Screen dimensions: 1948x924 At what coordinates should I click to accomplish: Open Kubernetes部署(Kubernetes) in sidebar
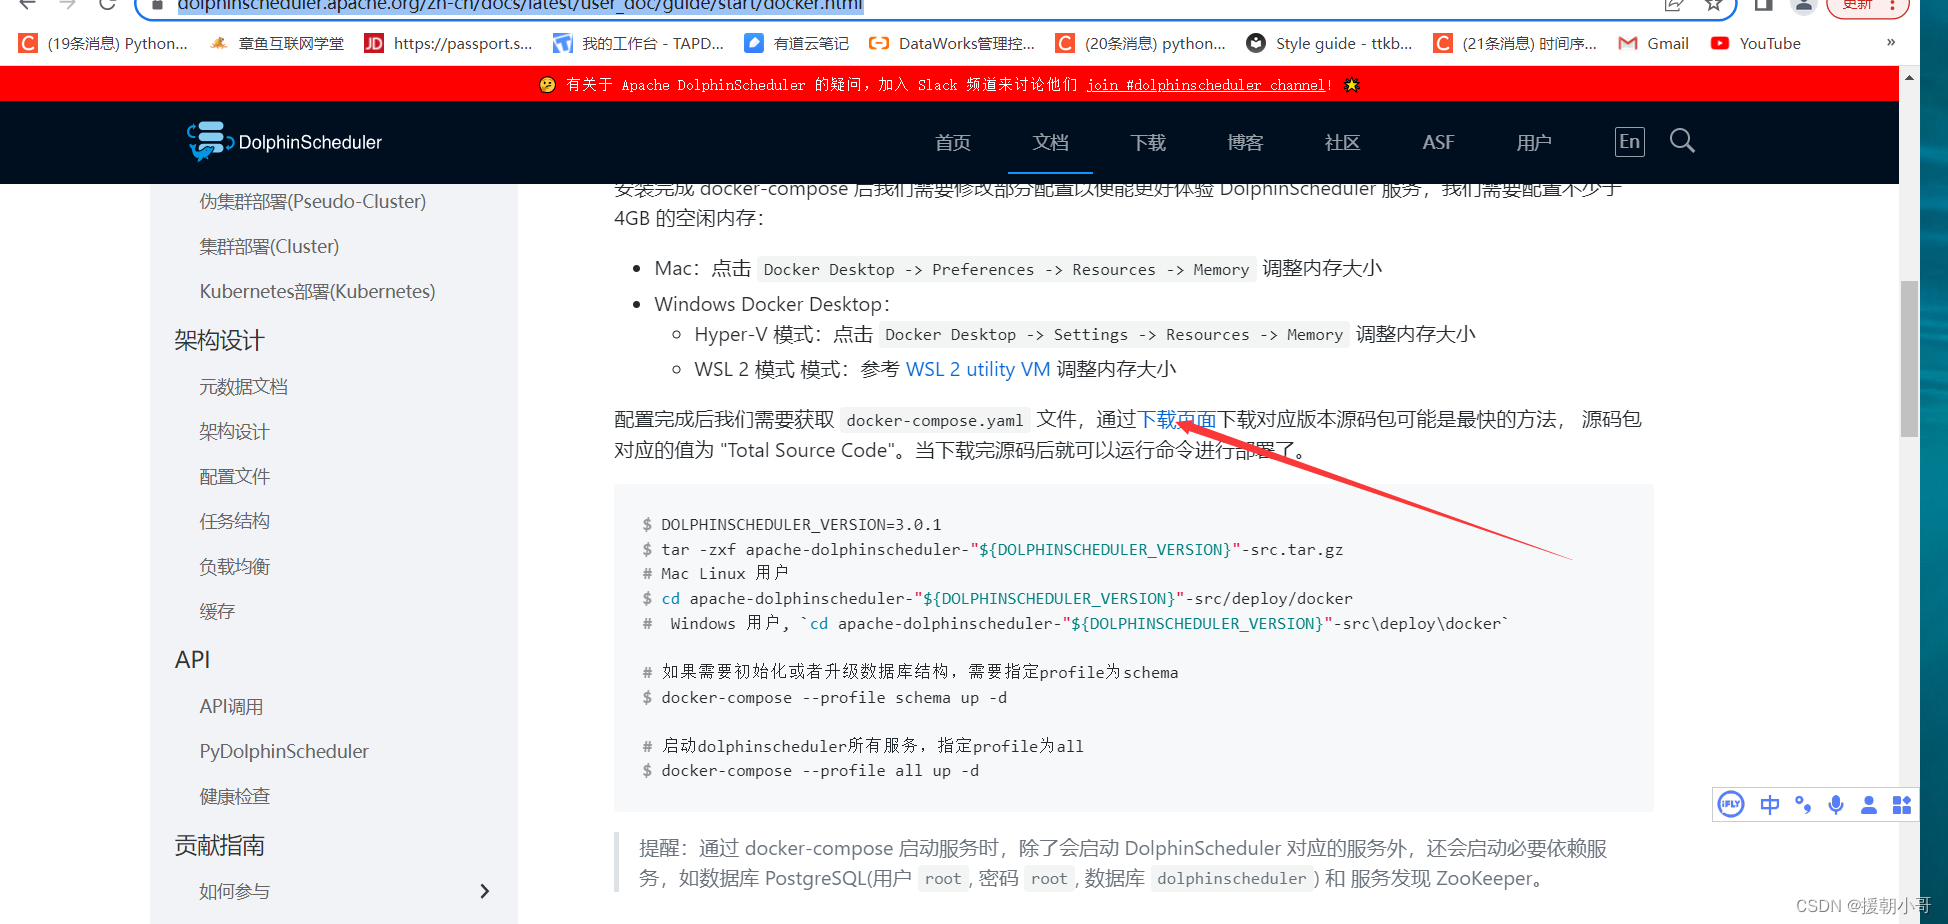[317, 291]
